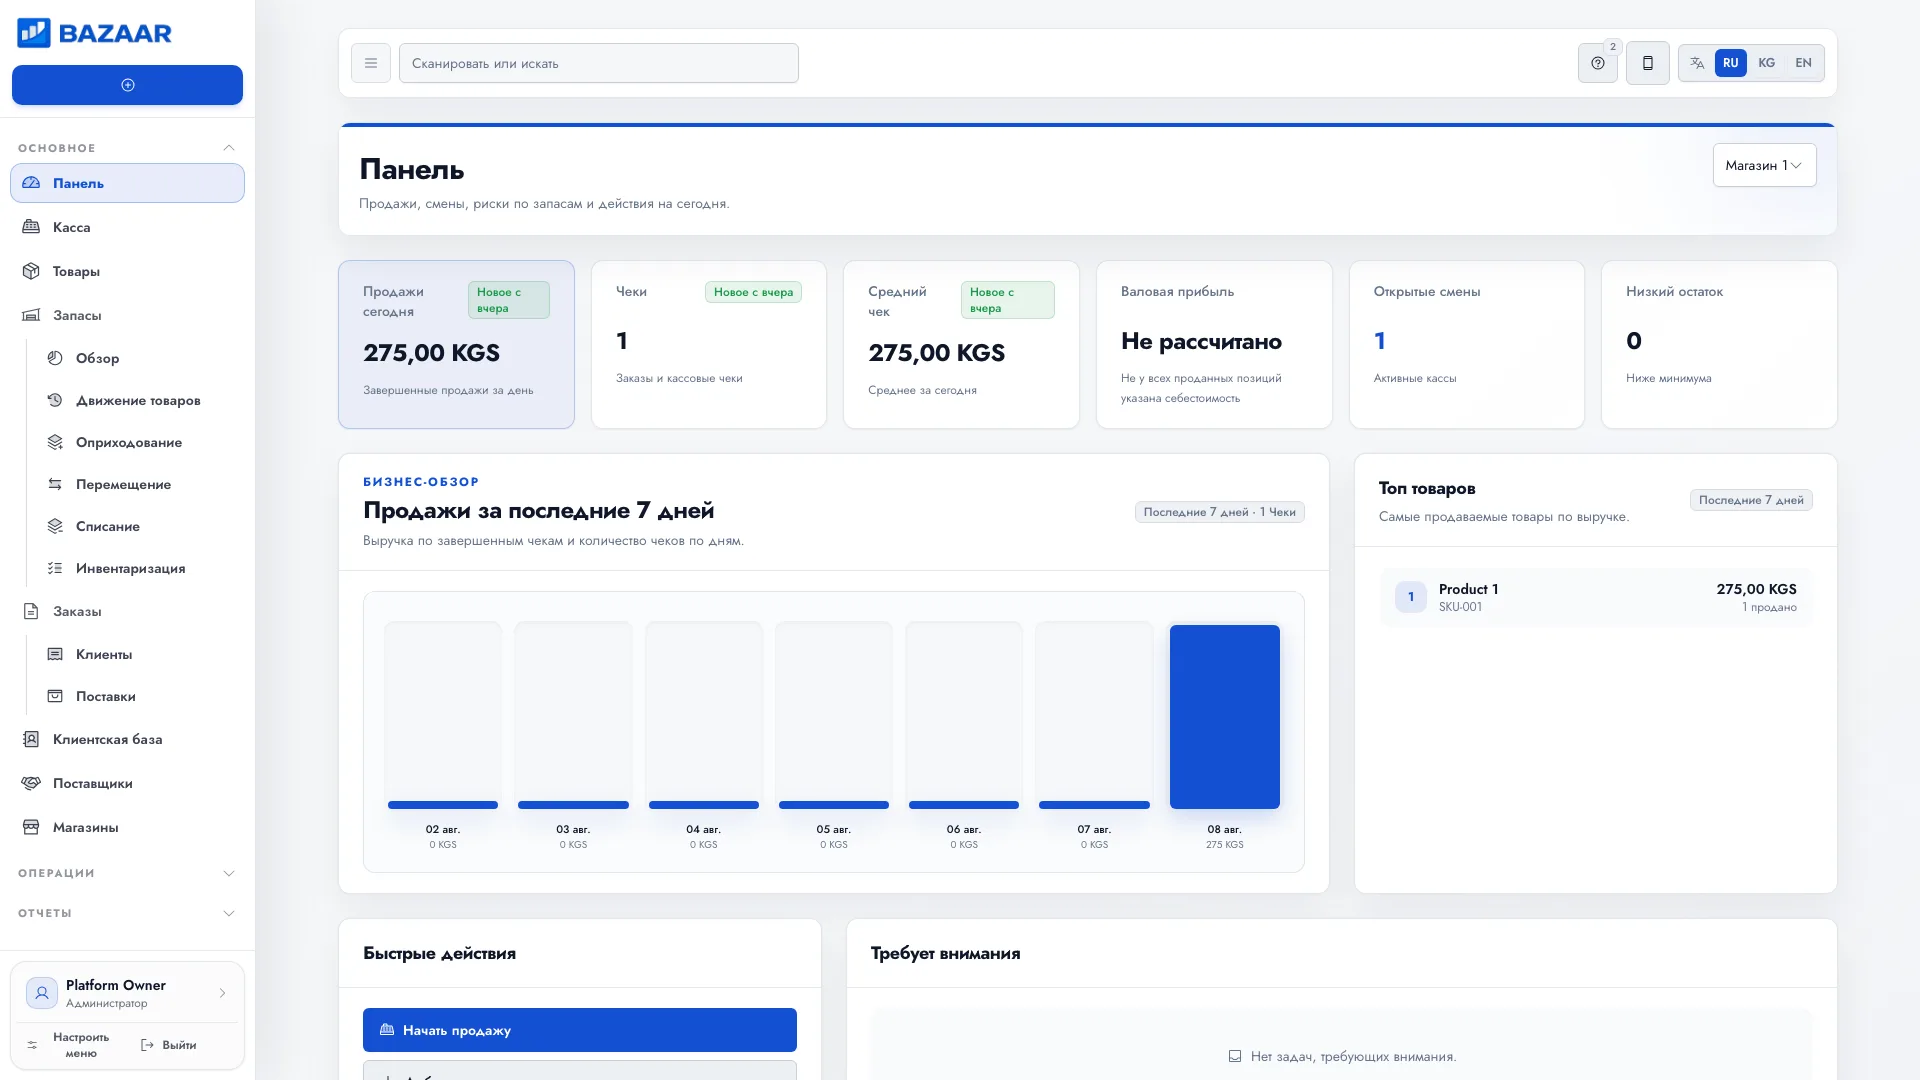1920x1080 pixels.
Task: Click the Последние 7 дней badge in Топ товаров
Action: coord(1751,500)
